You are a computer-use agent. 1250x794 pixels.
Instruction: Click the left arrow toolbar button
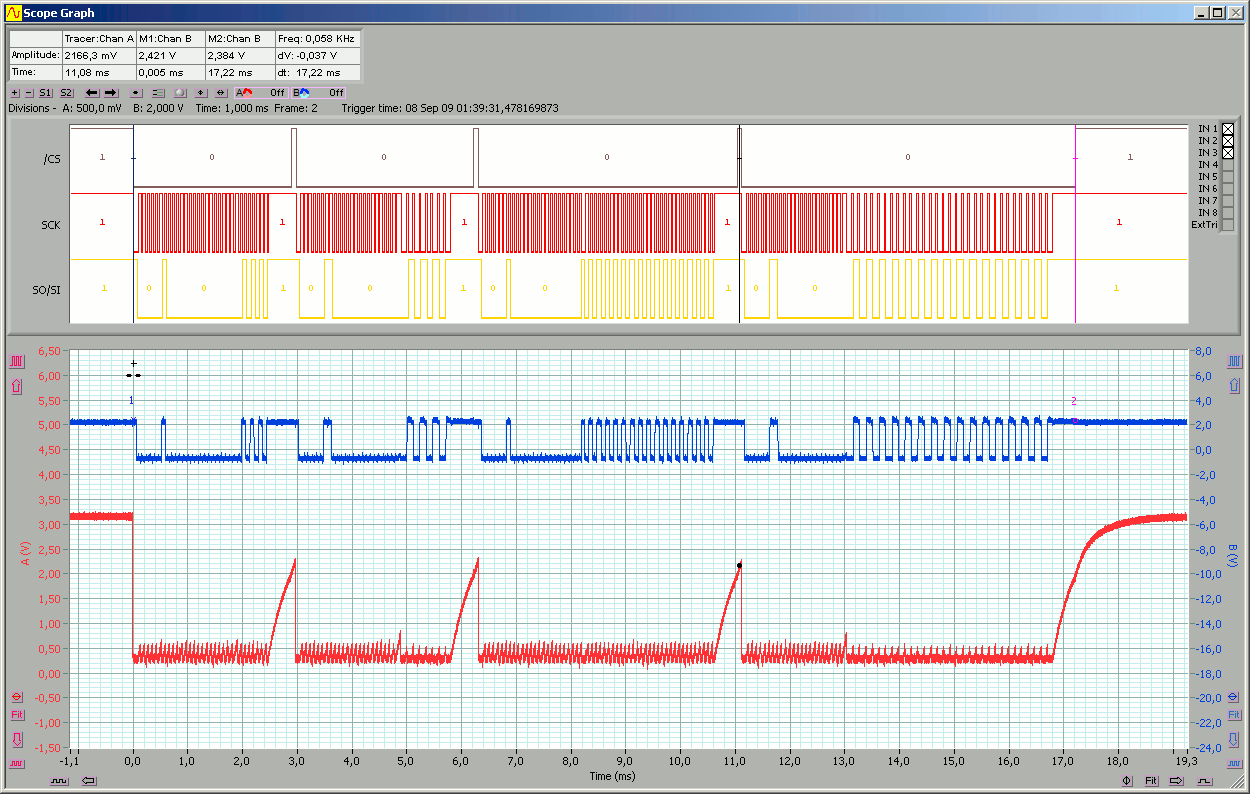point(92,92)
